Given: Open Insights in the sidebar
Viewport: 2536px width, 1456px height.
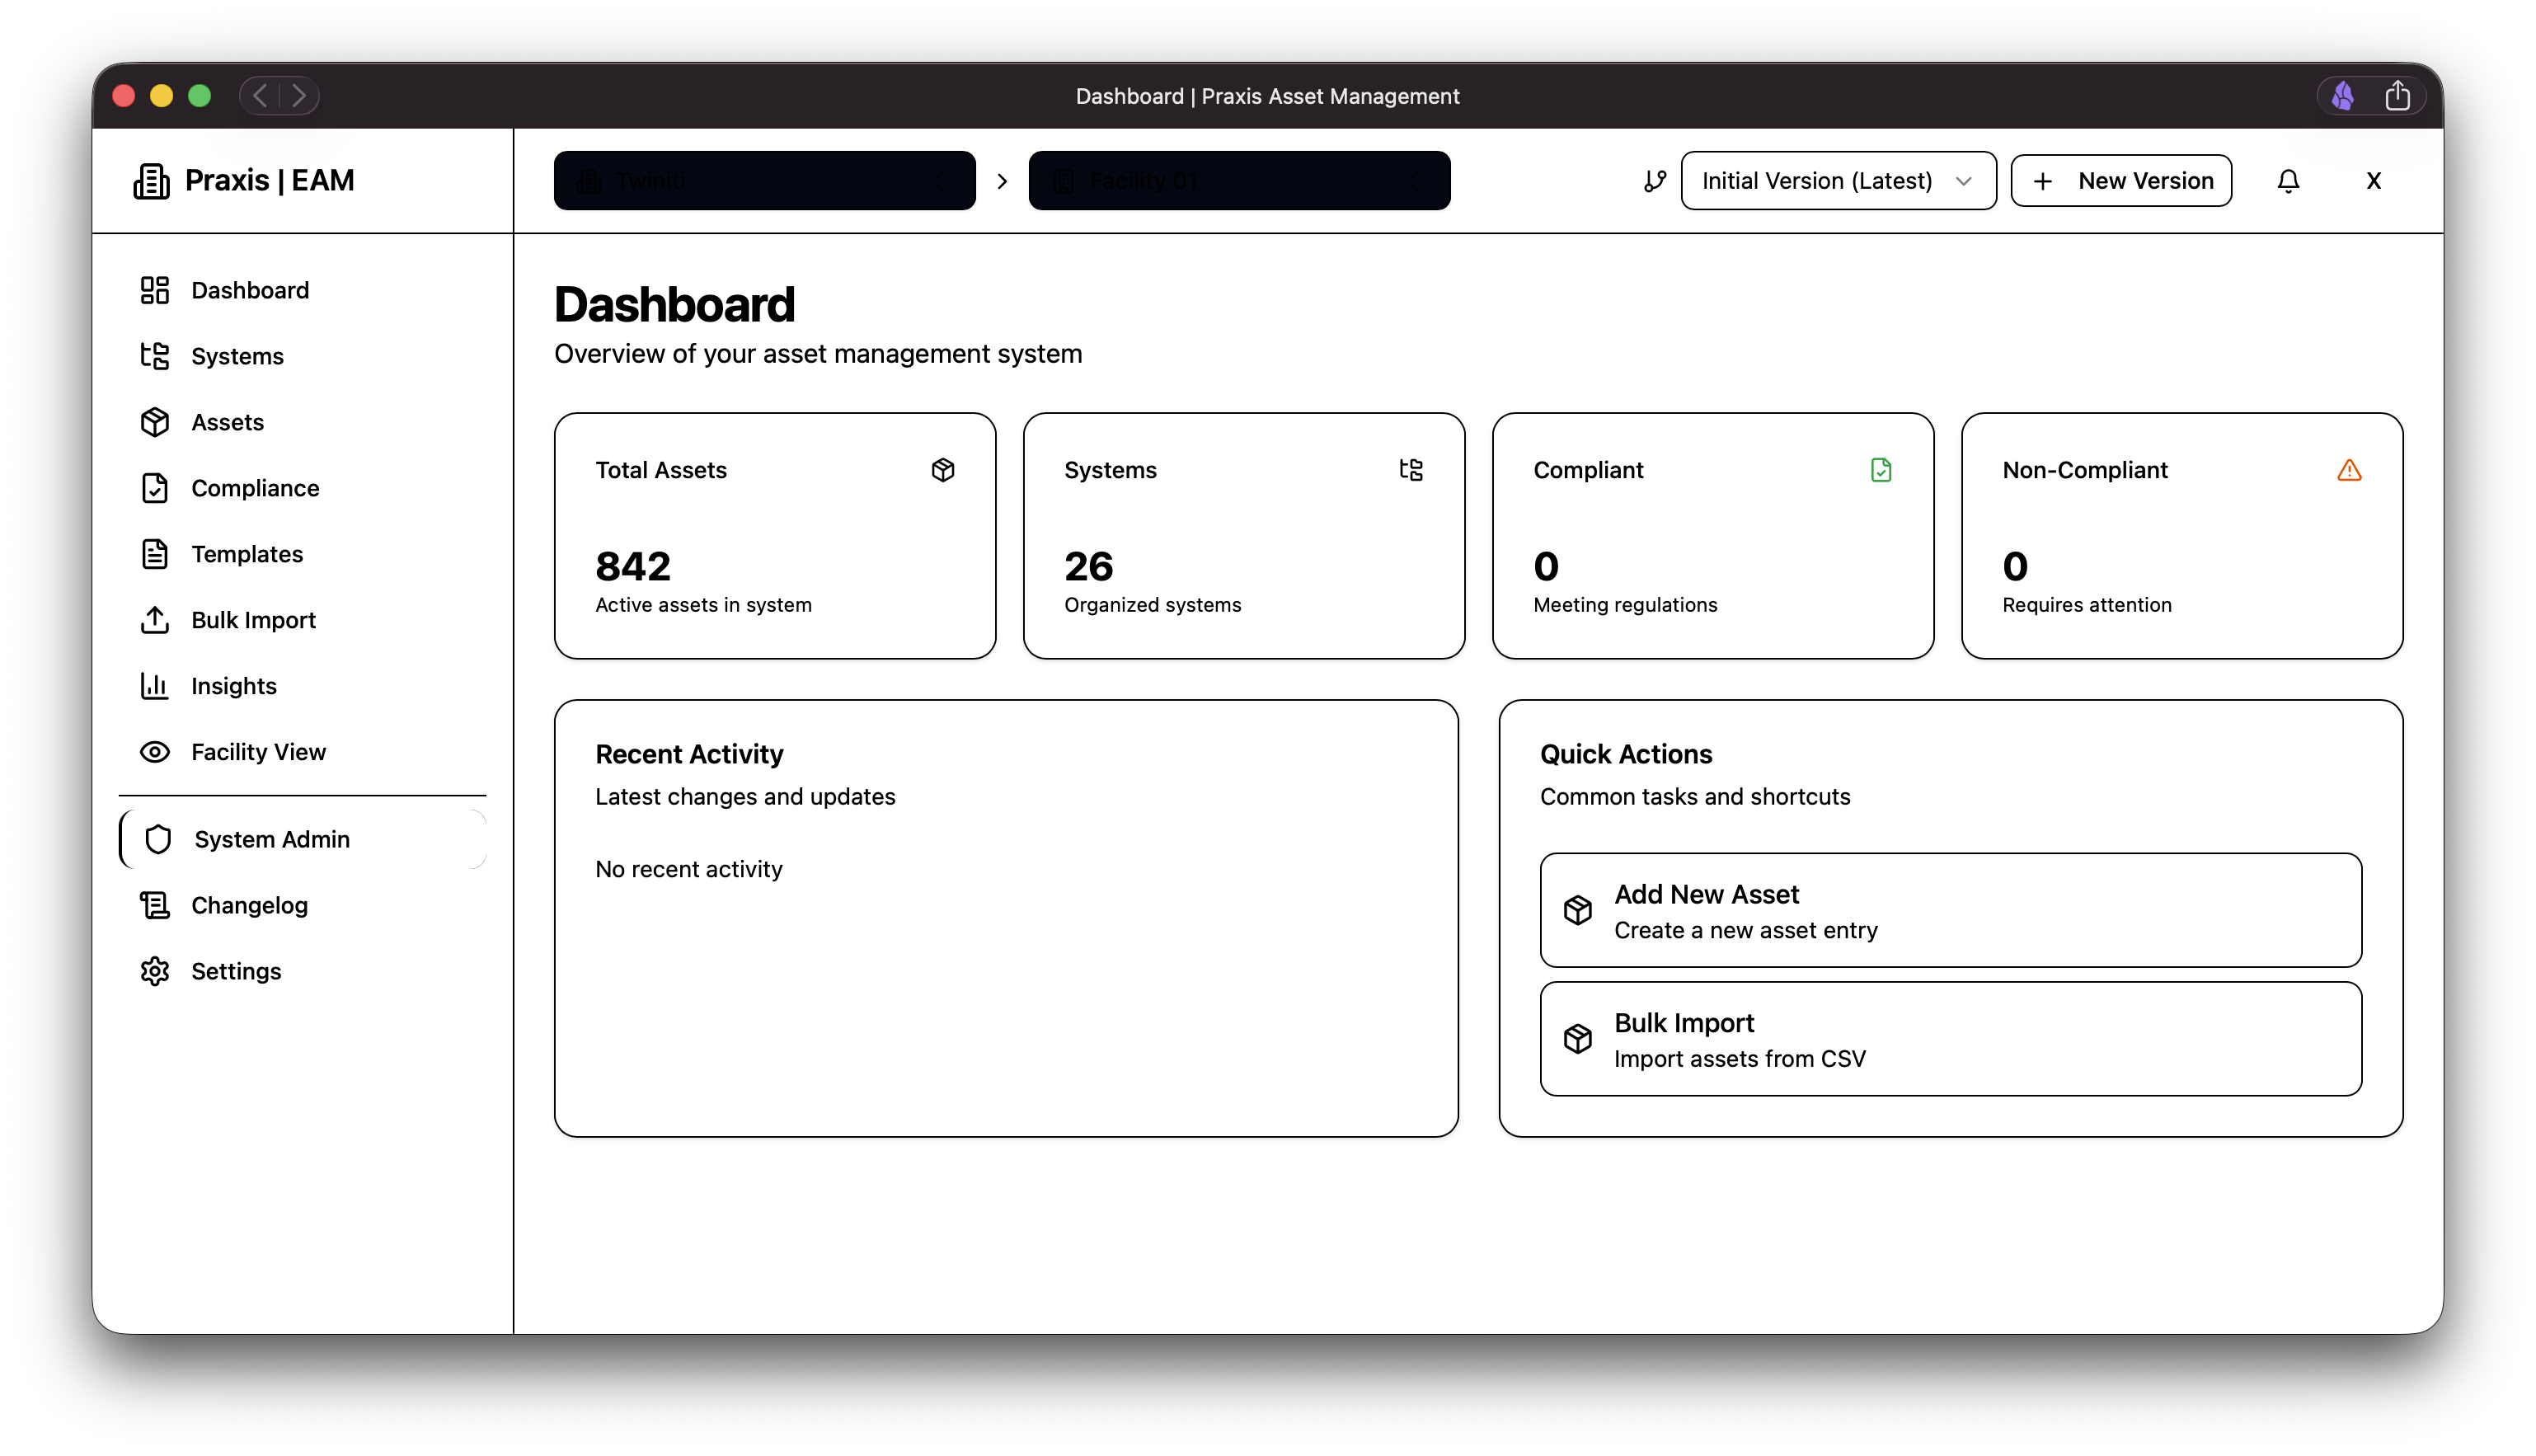Looking at the screenshot, I should click(x=234, y=686).
